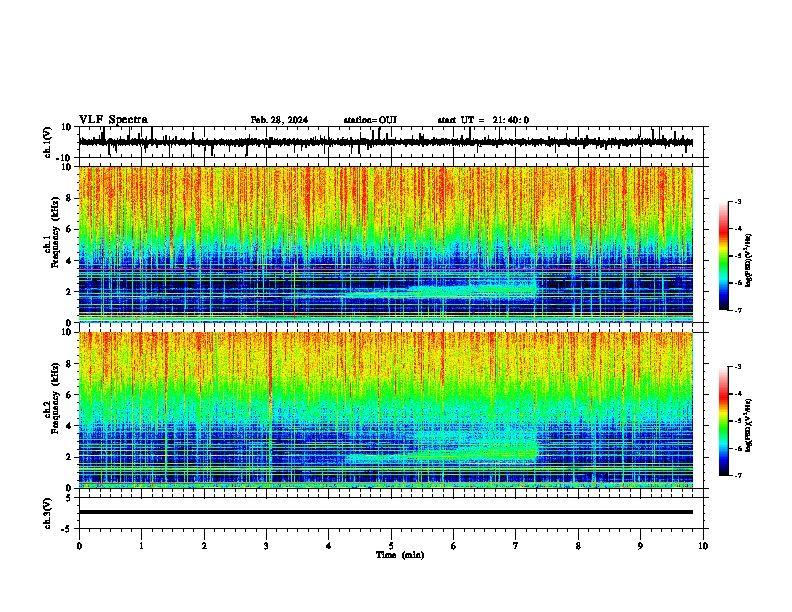792x612 pixels.
Task: Select the date text "Feb. 28, 2024"
Action: coord(279,120)
